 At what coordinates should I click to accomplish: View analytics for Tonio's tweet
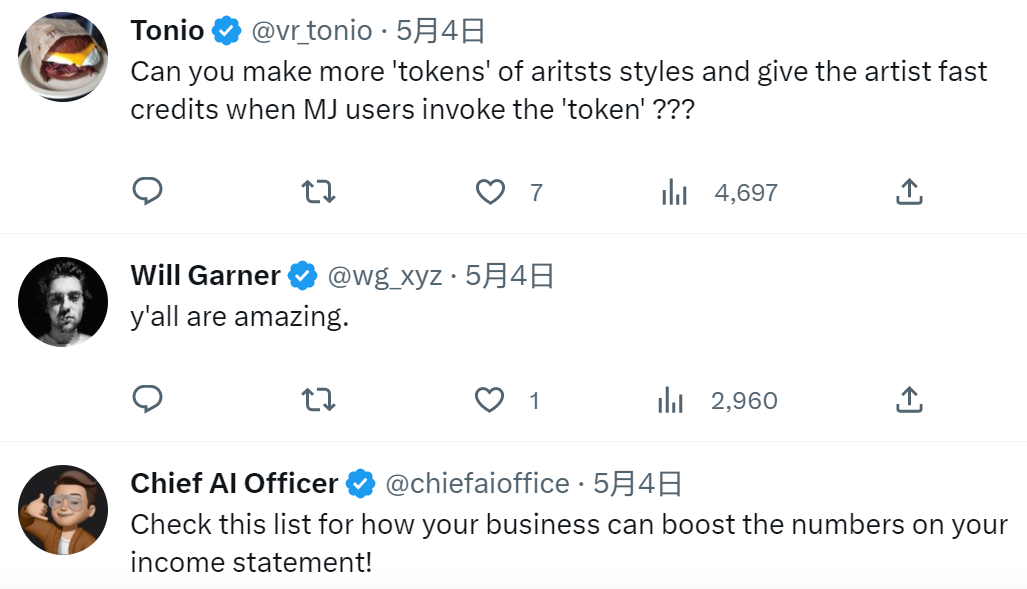click(675, 192)
